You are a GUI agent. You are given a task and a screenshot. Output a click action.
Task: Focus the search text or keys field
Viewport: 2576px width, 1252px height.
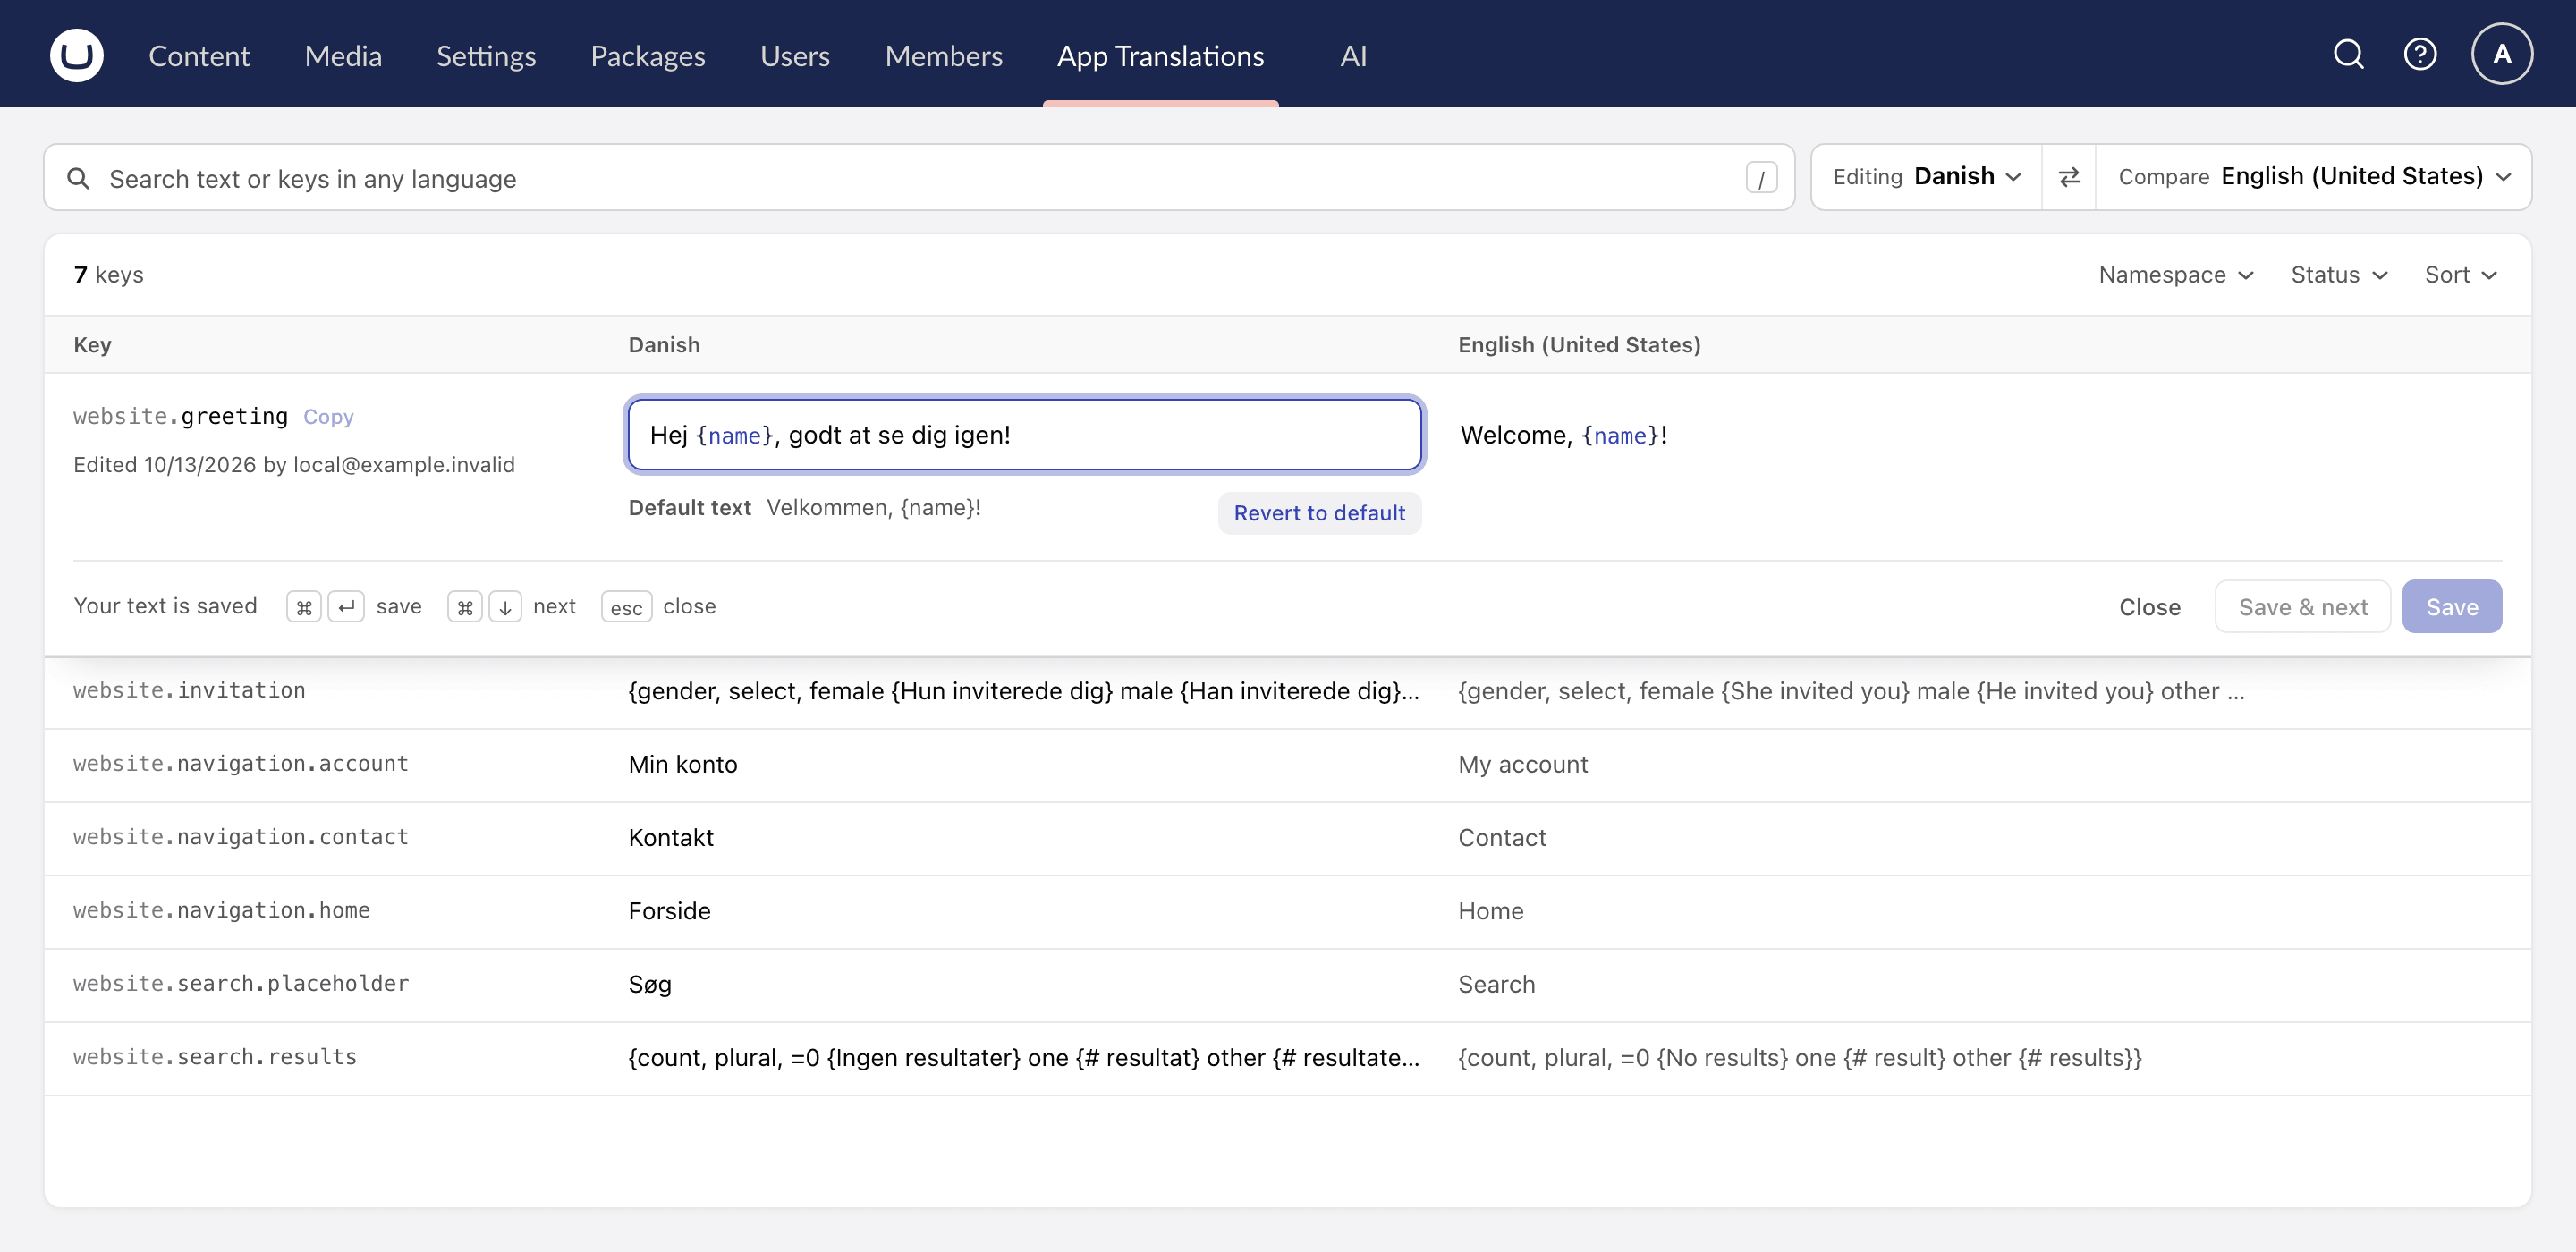click(919, 178)
